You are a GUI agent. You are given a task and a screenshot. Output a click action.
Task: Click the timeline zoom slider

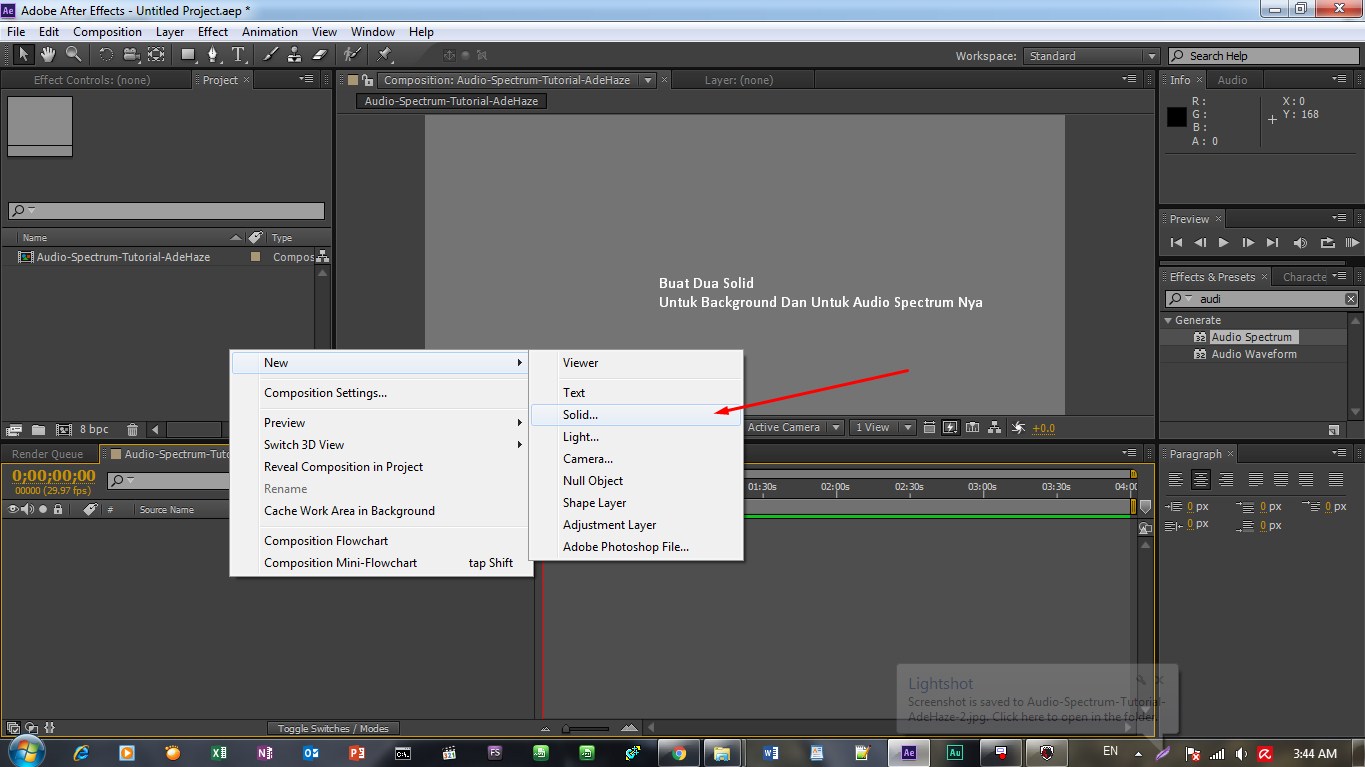coord(587,729)
